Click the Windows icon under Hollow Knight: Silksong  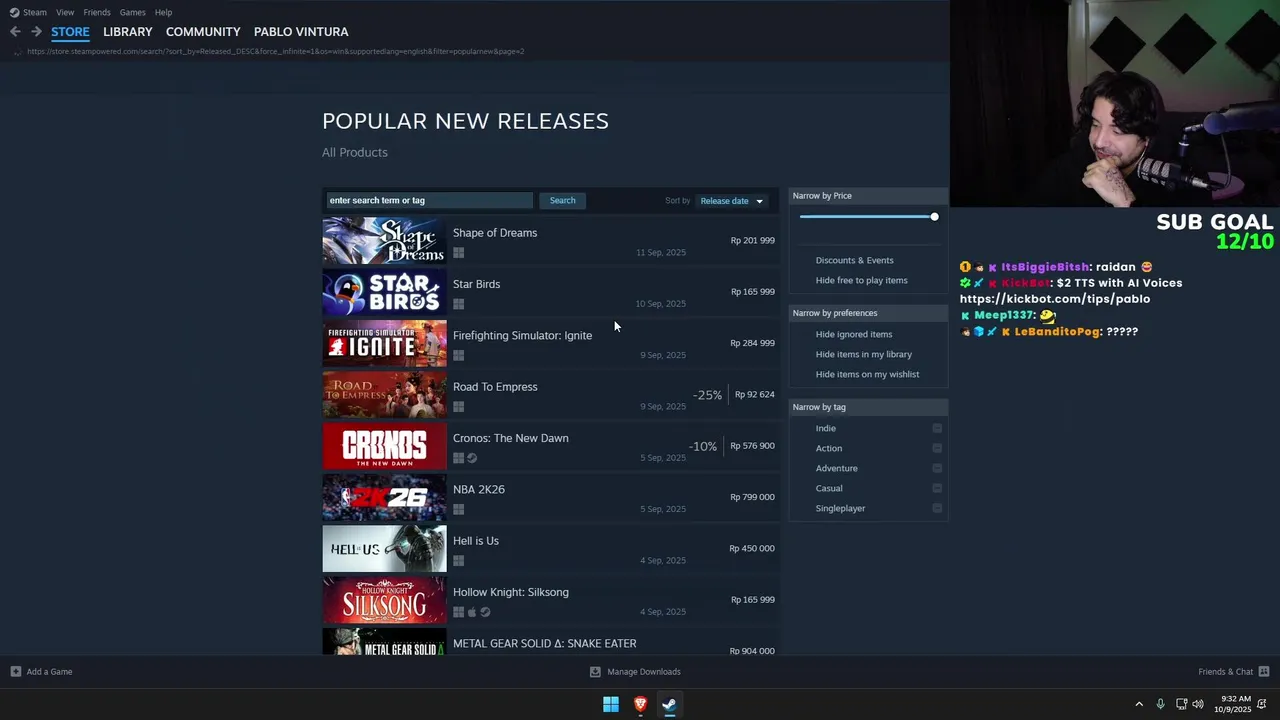(458, 612)
